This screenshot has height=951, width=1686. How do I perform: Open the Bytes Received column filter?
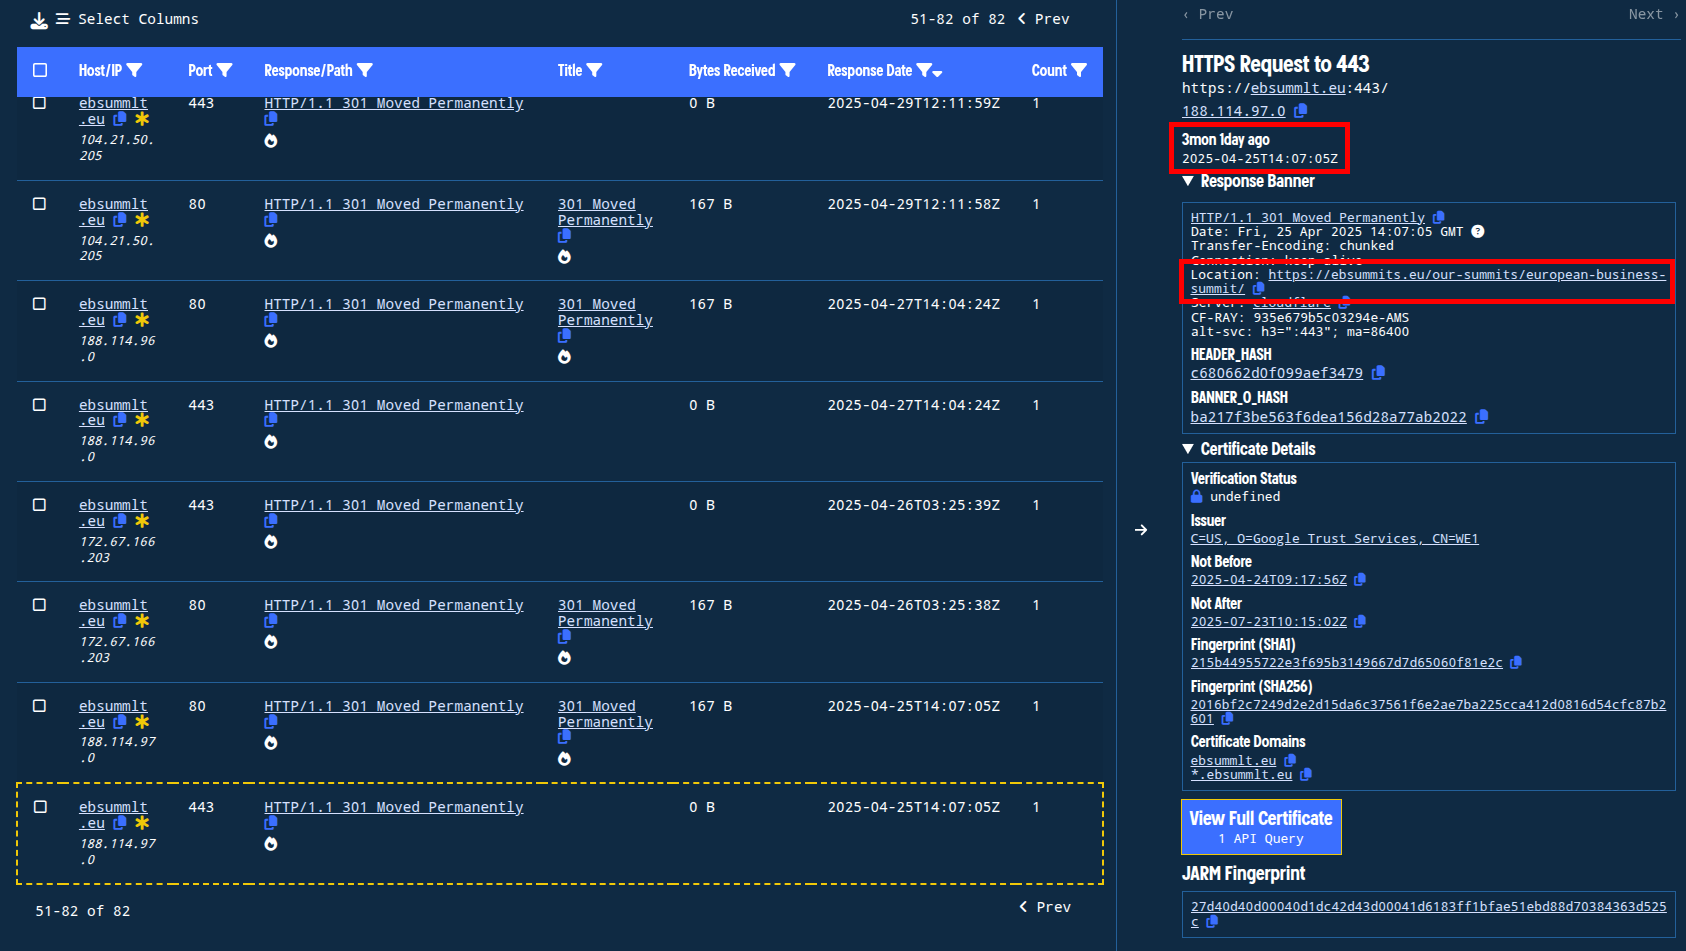[x=788, y=70]
